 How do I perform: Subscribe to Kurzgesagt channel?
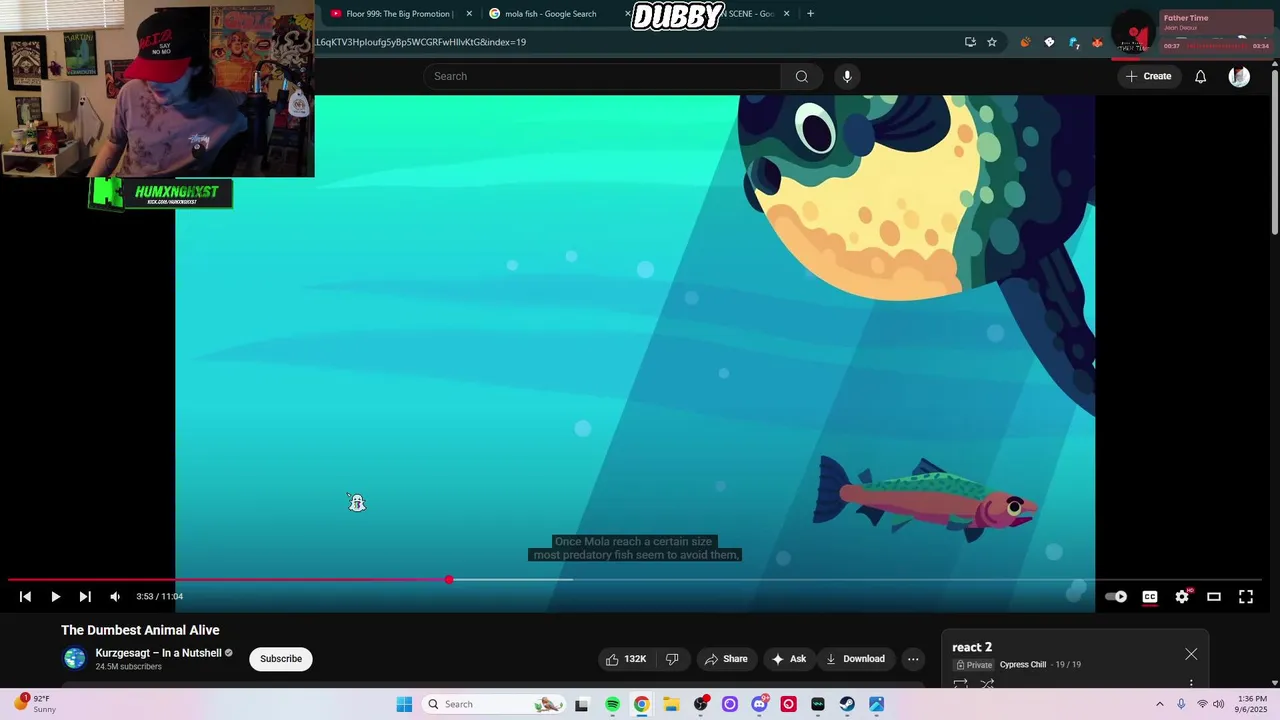[x=281, y=659]
